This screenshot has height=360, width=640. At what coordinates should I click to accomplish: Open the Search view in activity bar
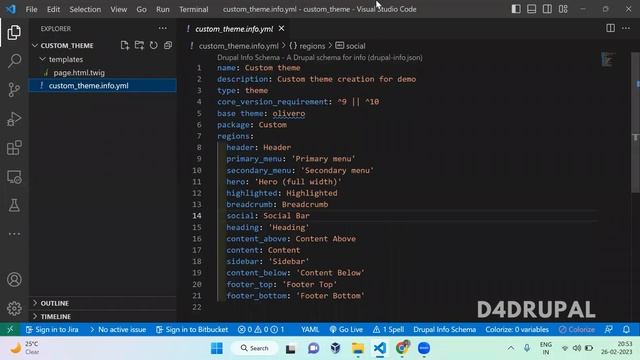(x=14, y=61)
